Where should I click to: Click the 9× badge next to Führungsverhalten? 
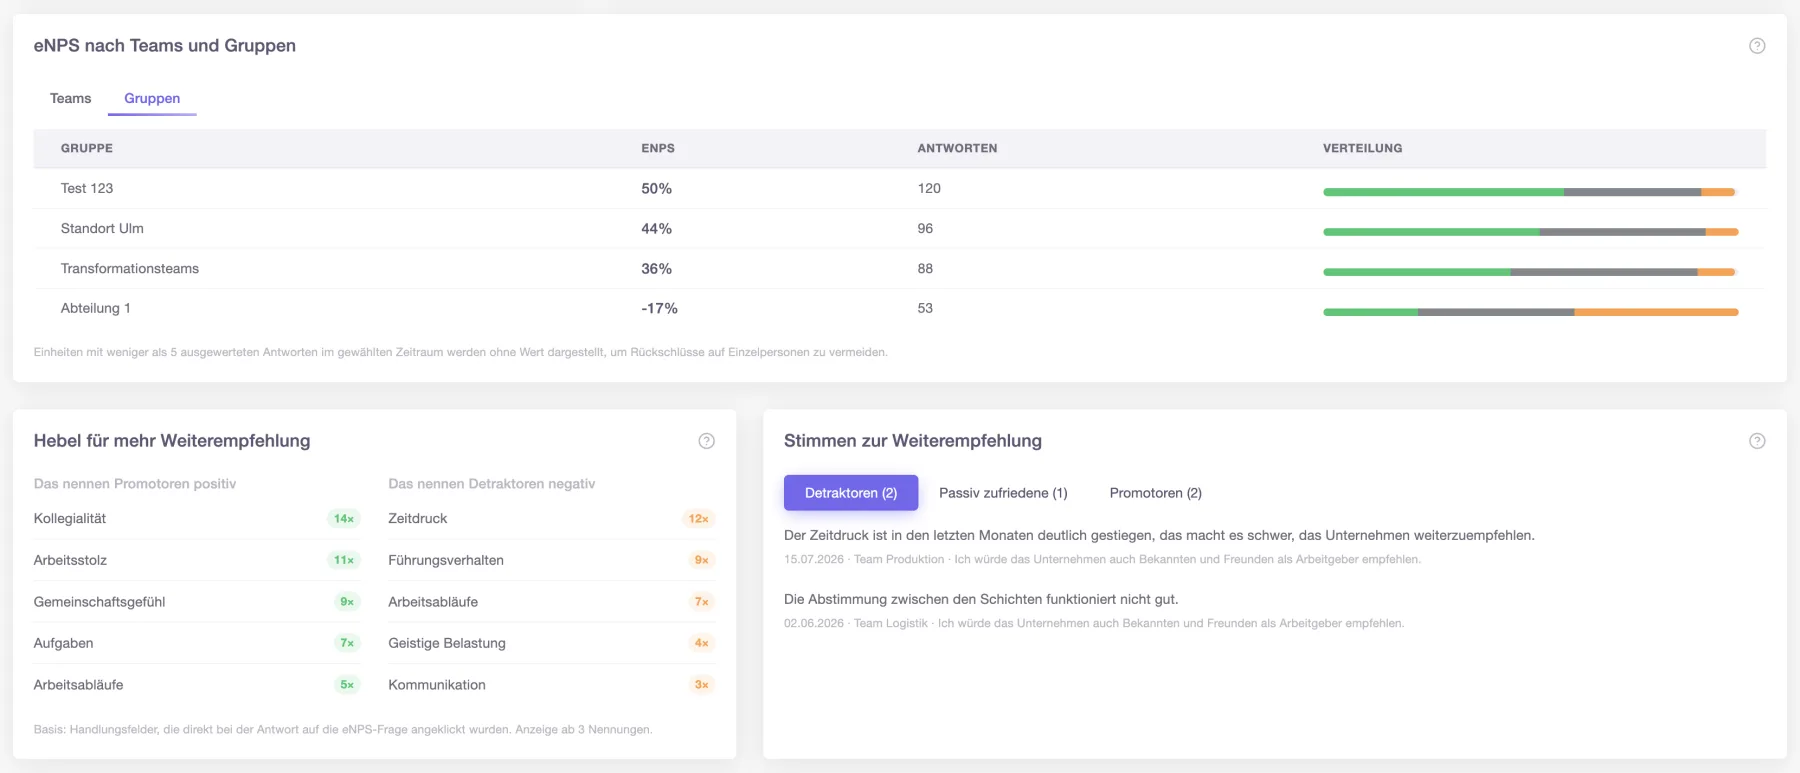(x=702, y=560)
